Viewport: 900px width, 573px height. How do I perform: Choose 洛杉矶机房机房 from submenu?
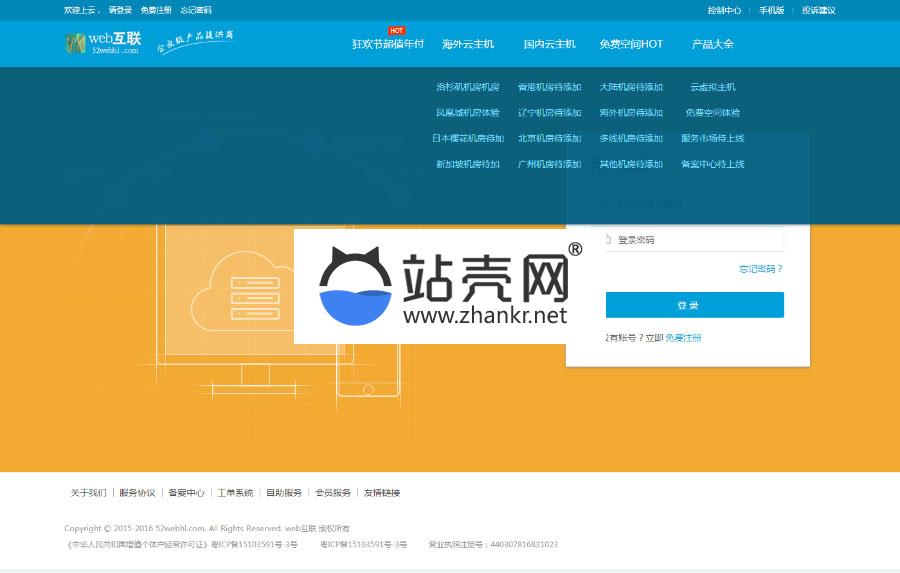[467, 87]
